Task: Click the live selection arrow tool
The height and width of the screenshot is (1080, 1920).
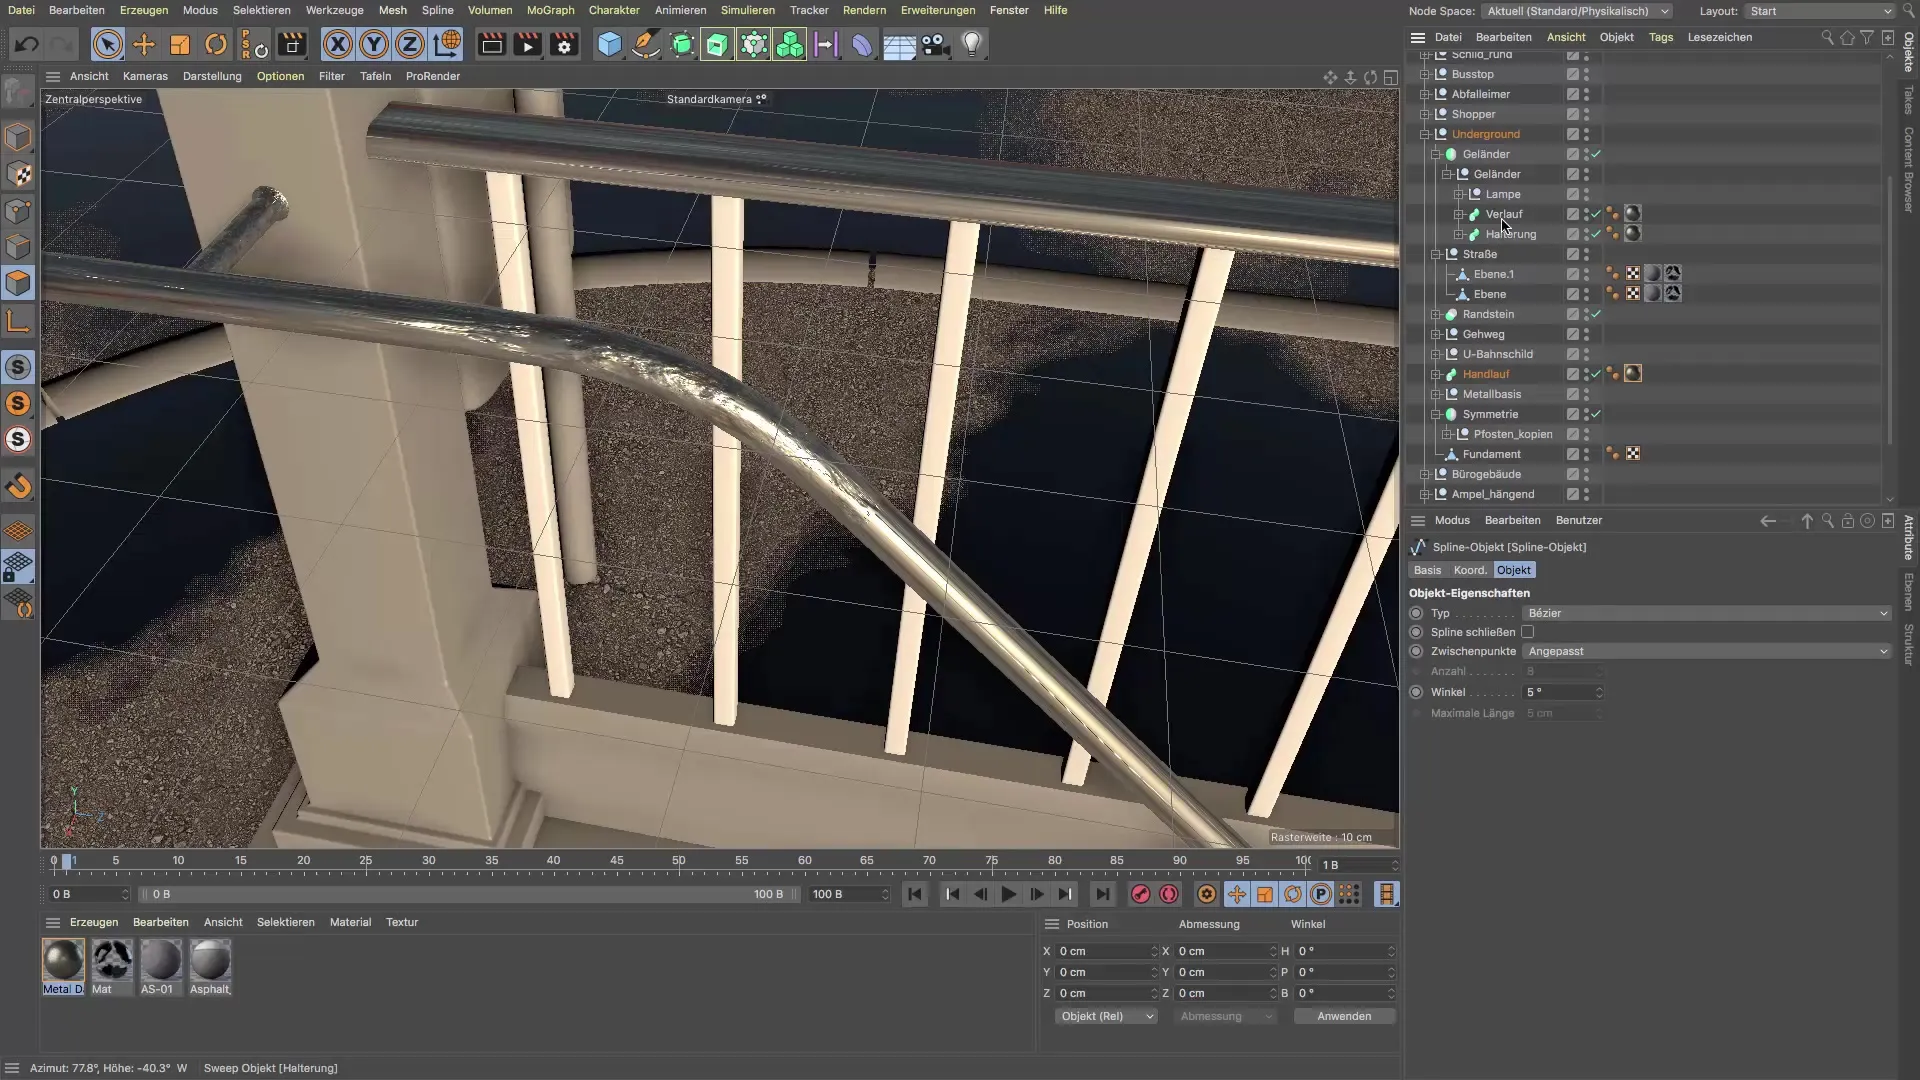Action: (107, 44)
